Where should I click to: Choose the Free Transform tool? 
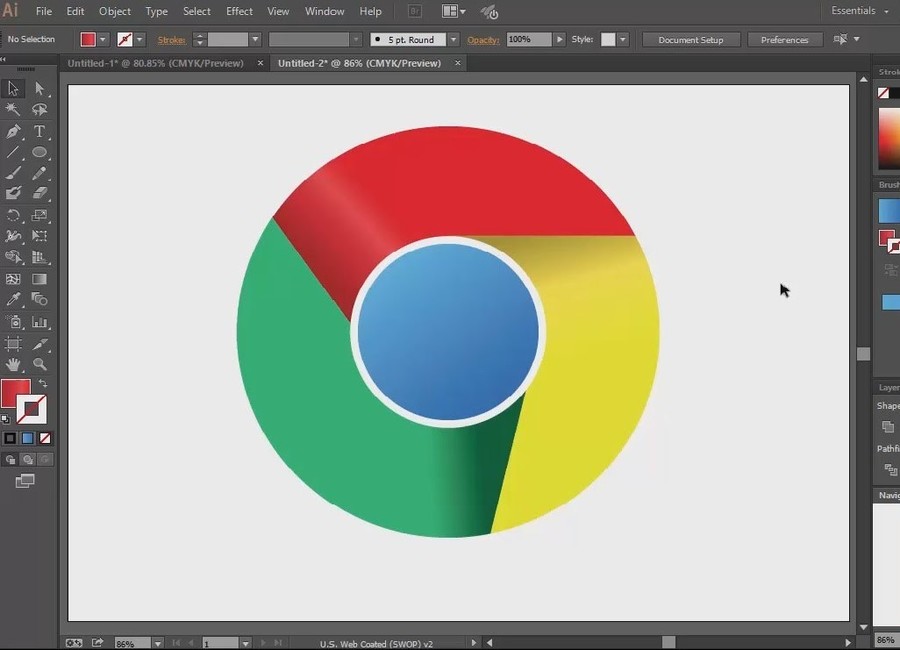pyautogui.click(x=39, y=236)
